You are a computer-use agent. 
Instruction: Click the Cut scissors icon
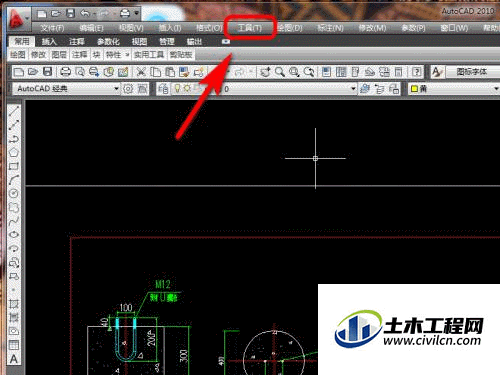(141, 72)
